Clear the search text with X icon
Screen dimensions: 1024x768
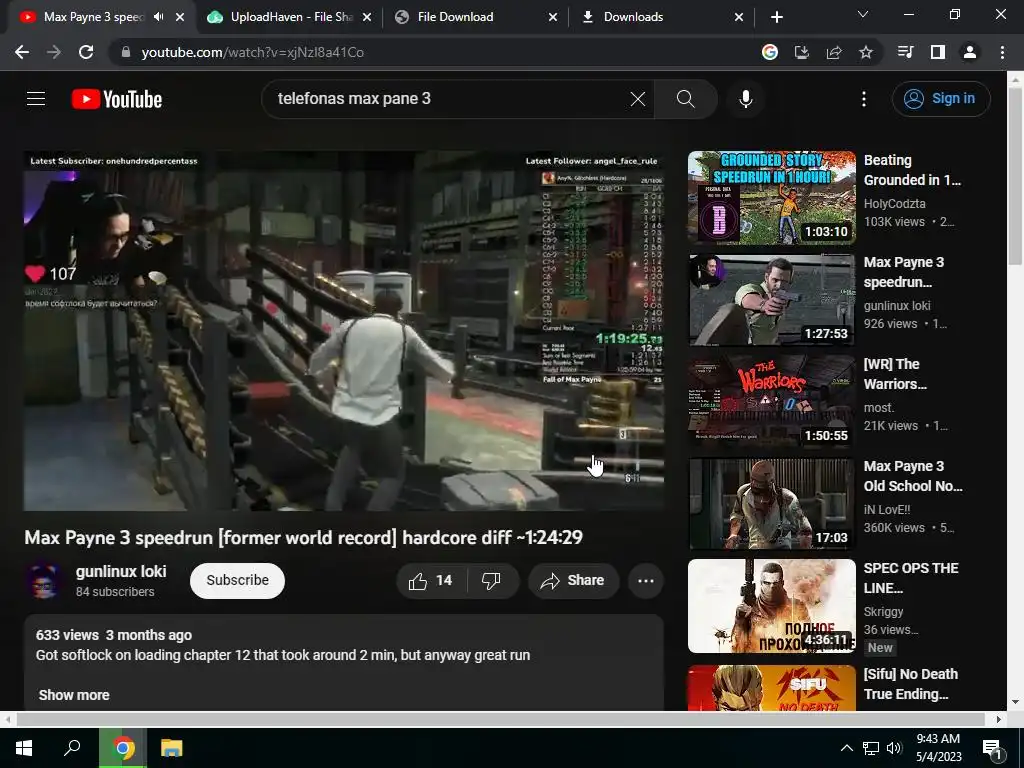click(638, 99)
